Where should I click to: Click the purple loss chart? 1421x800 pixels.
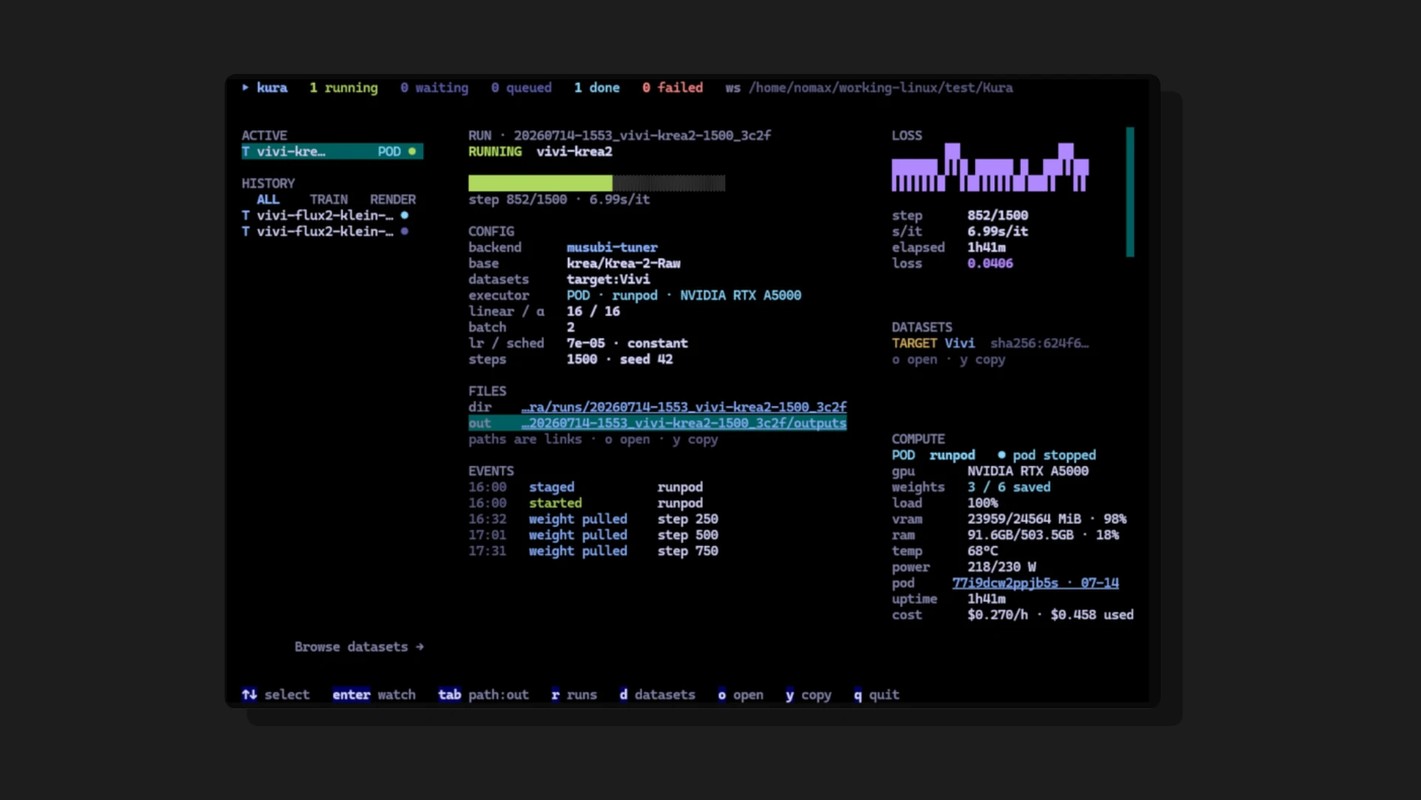click(x=990, y=167)
